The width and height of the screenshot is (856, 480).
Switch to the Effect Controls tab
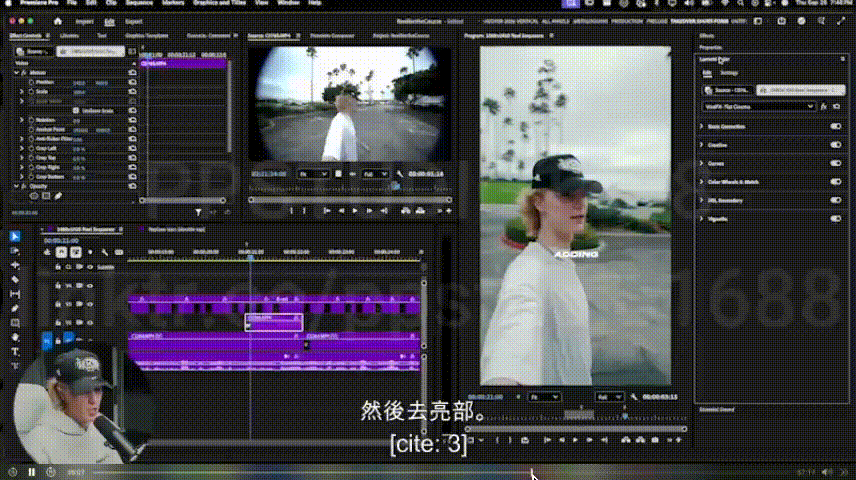pos(25,36)
